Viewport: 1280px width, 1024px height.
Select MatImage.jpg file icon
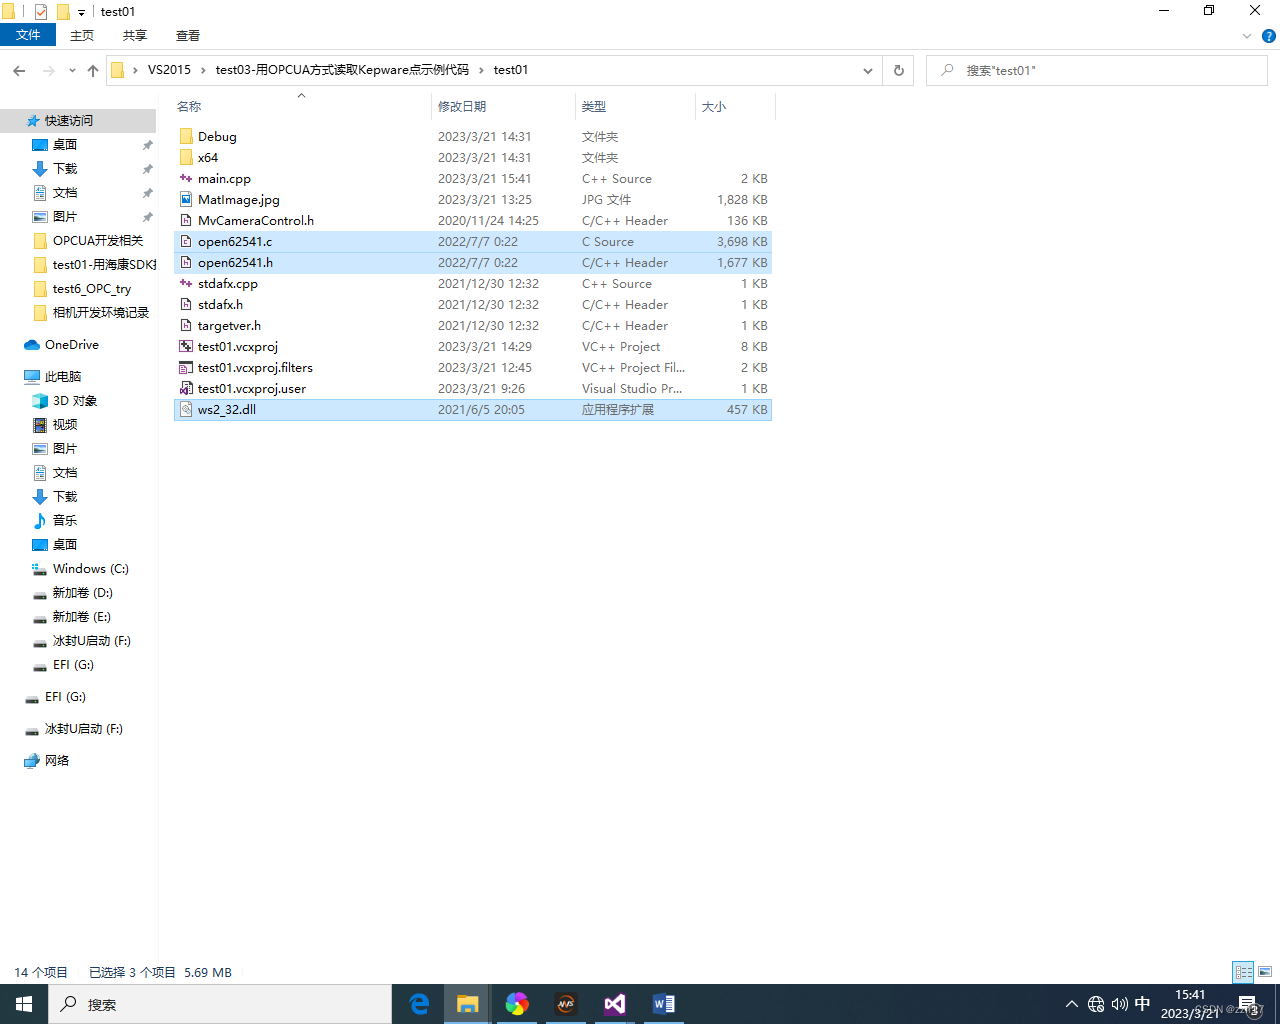click(x=186, y=200)
